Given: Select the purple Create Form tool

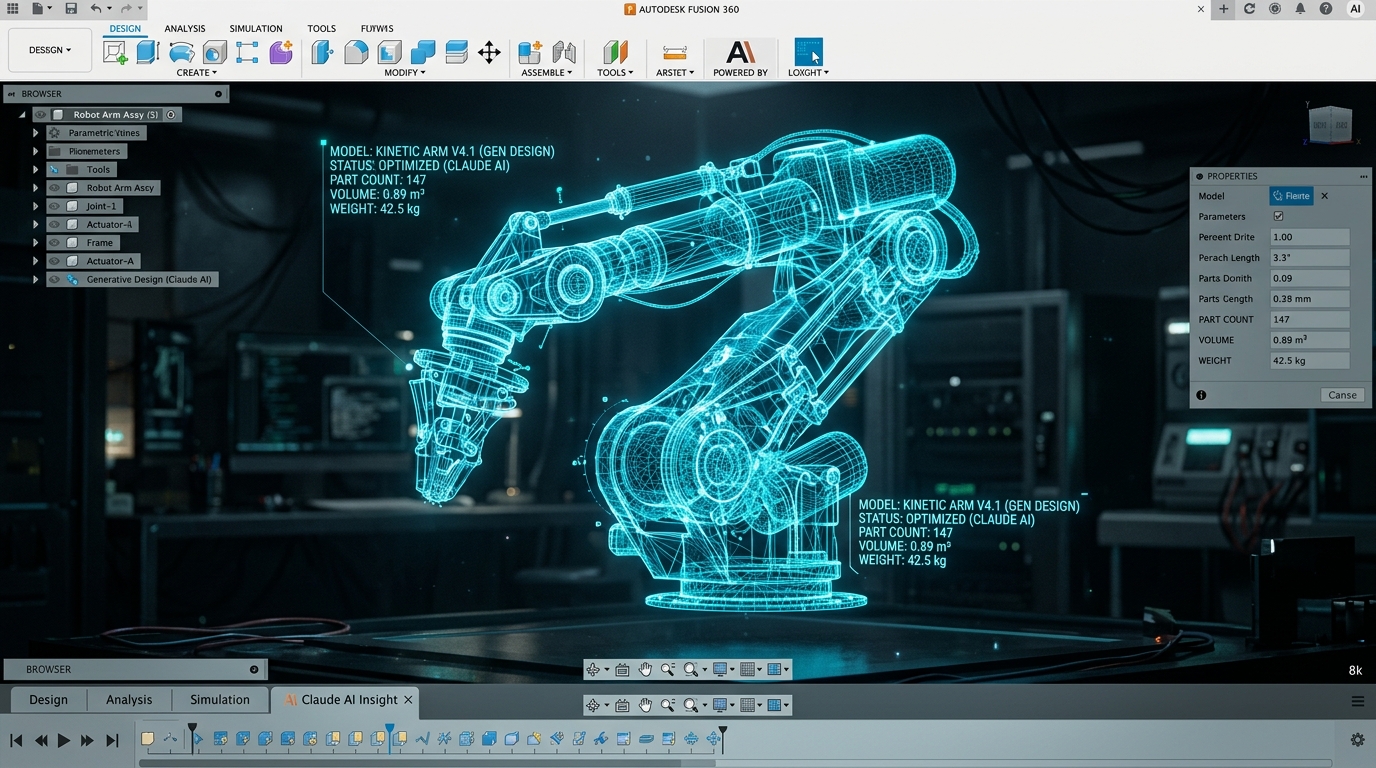Looking at the screenshot, I should pos(281,52).
